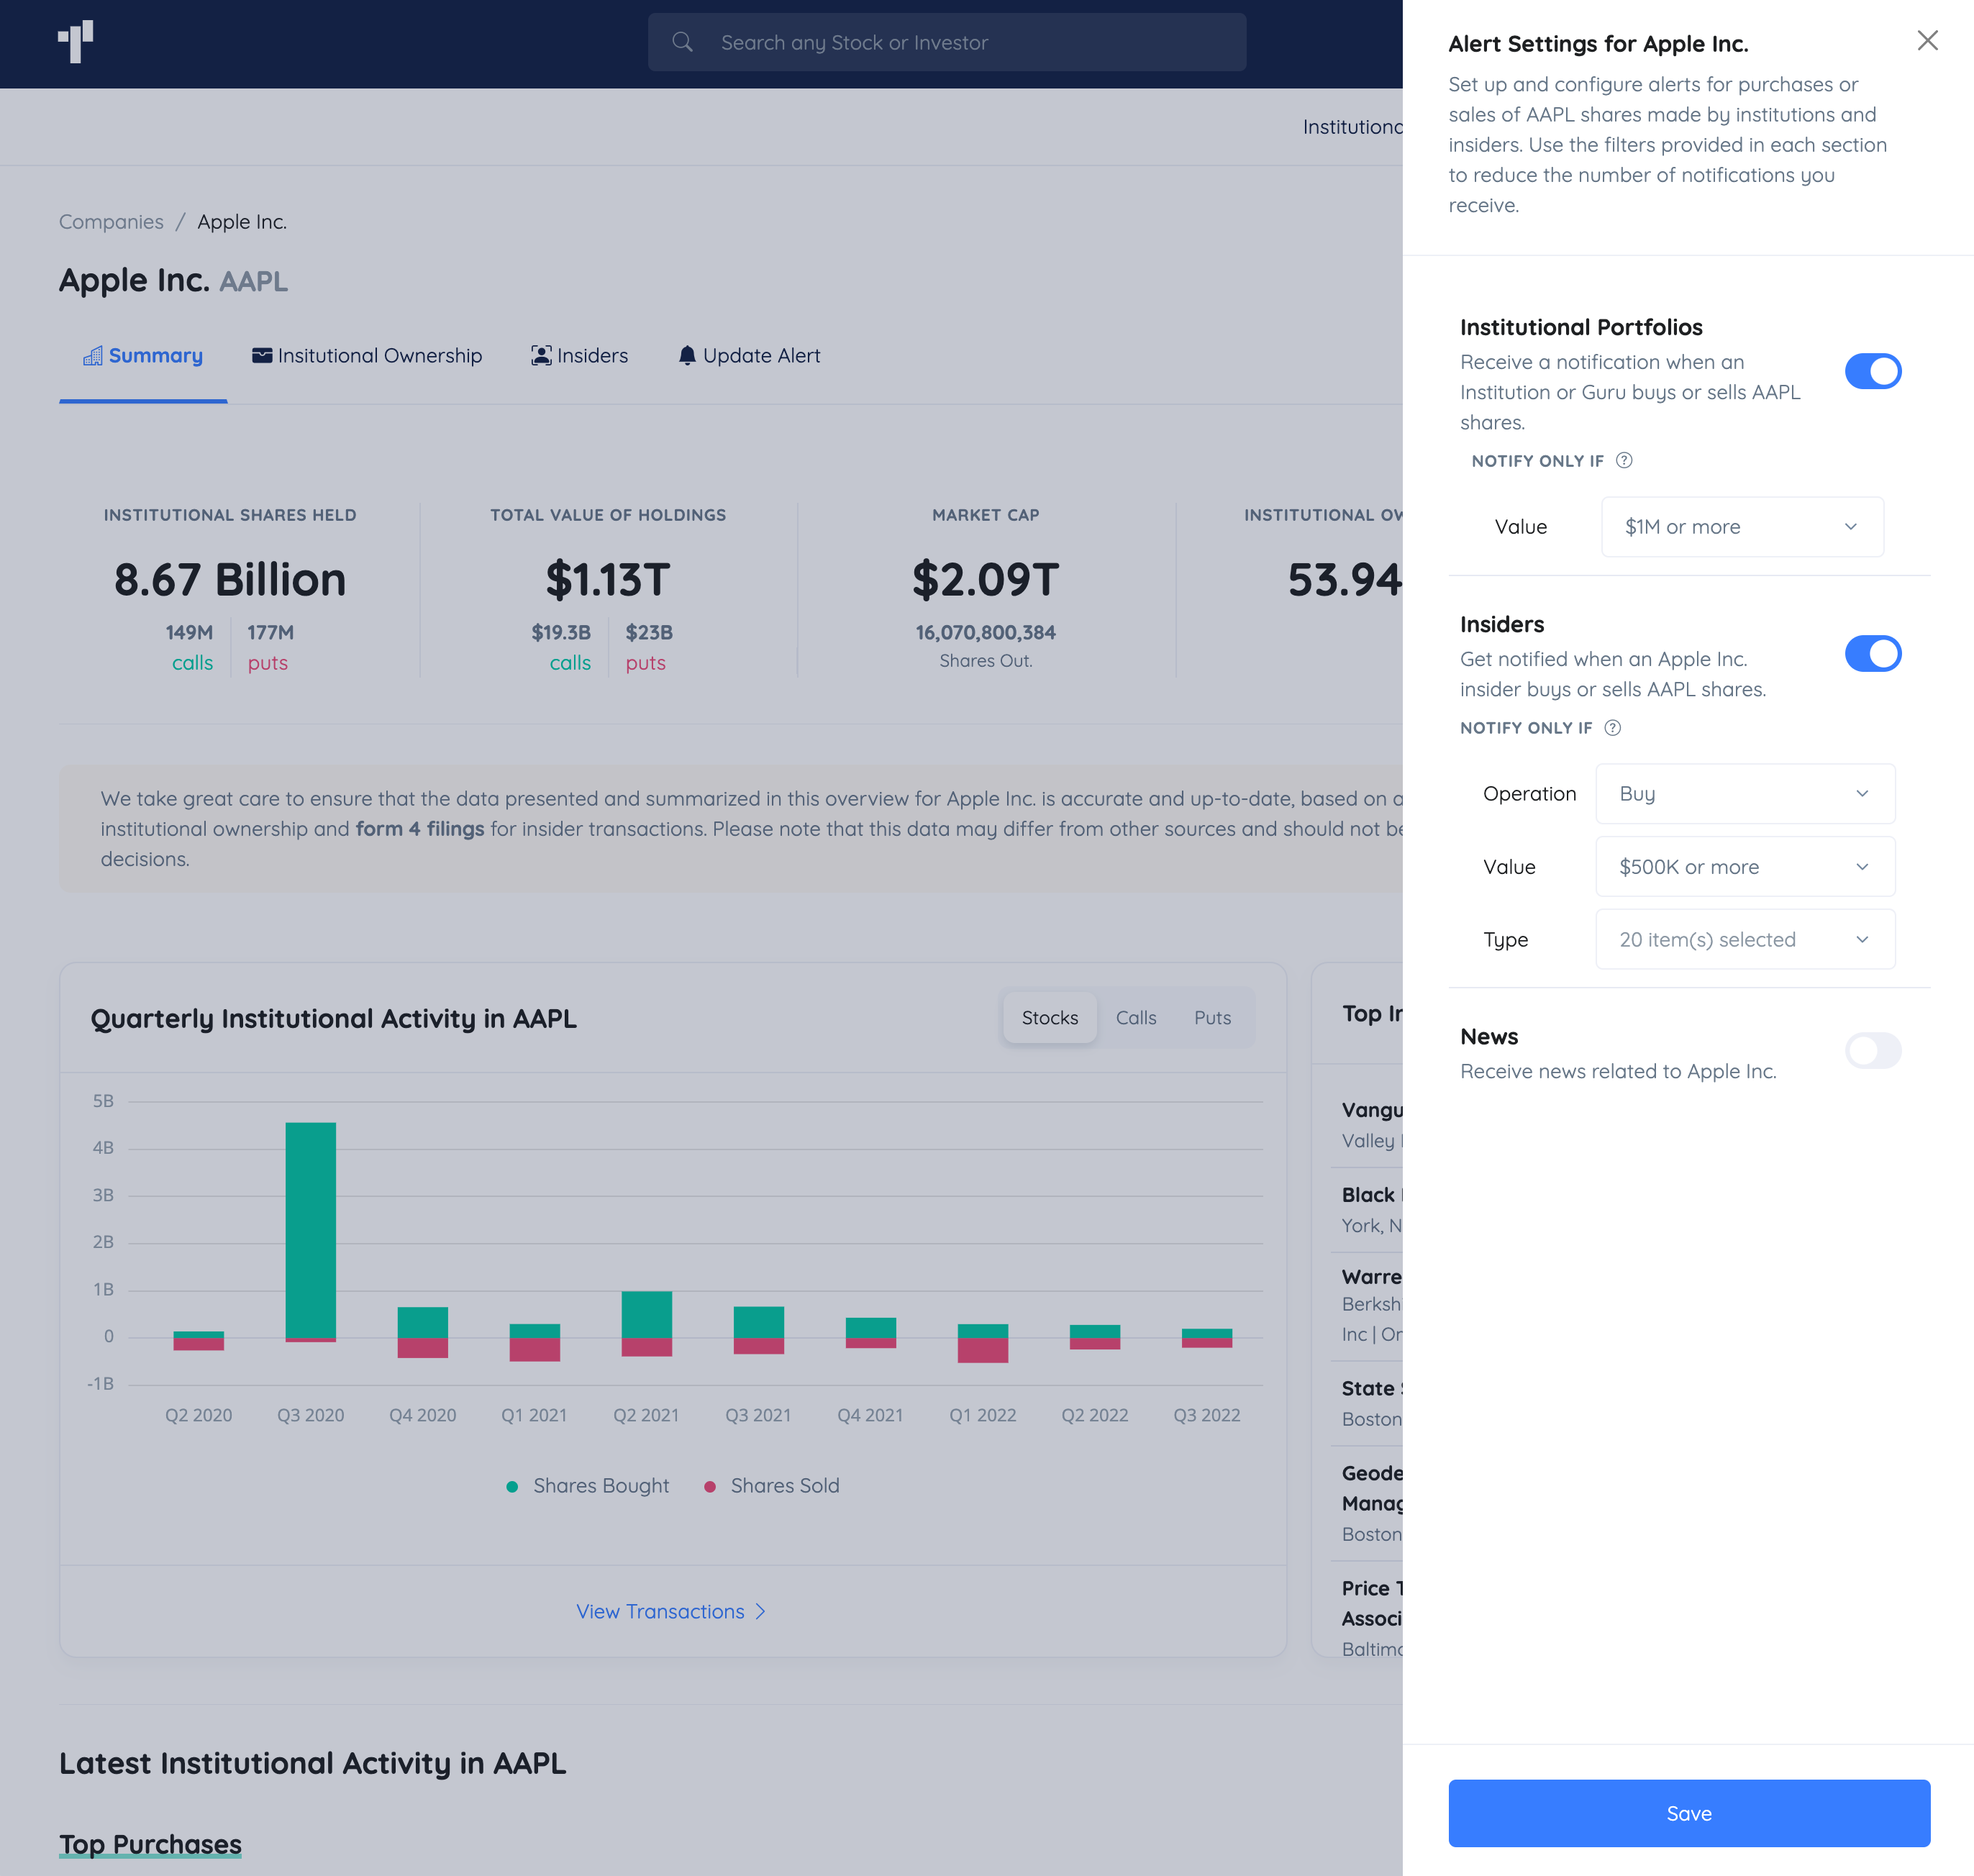Click the Q2 2021 bought bar

point(646,1314)
